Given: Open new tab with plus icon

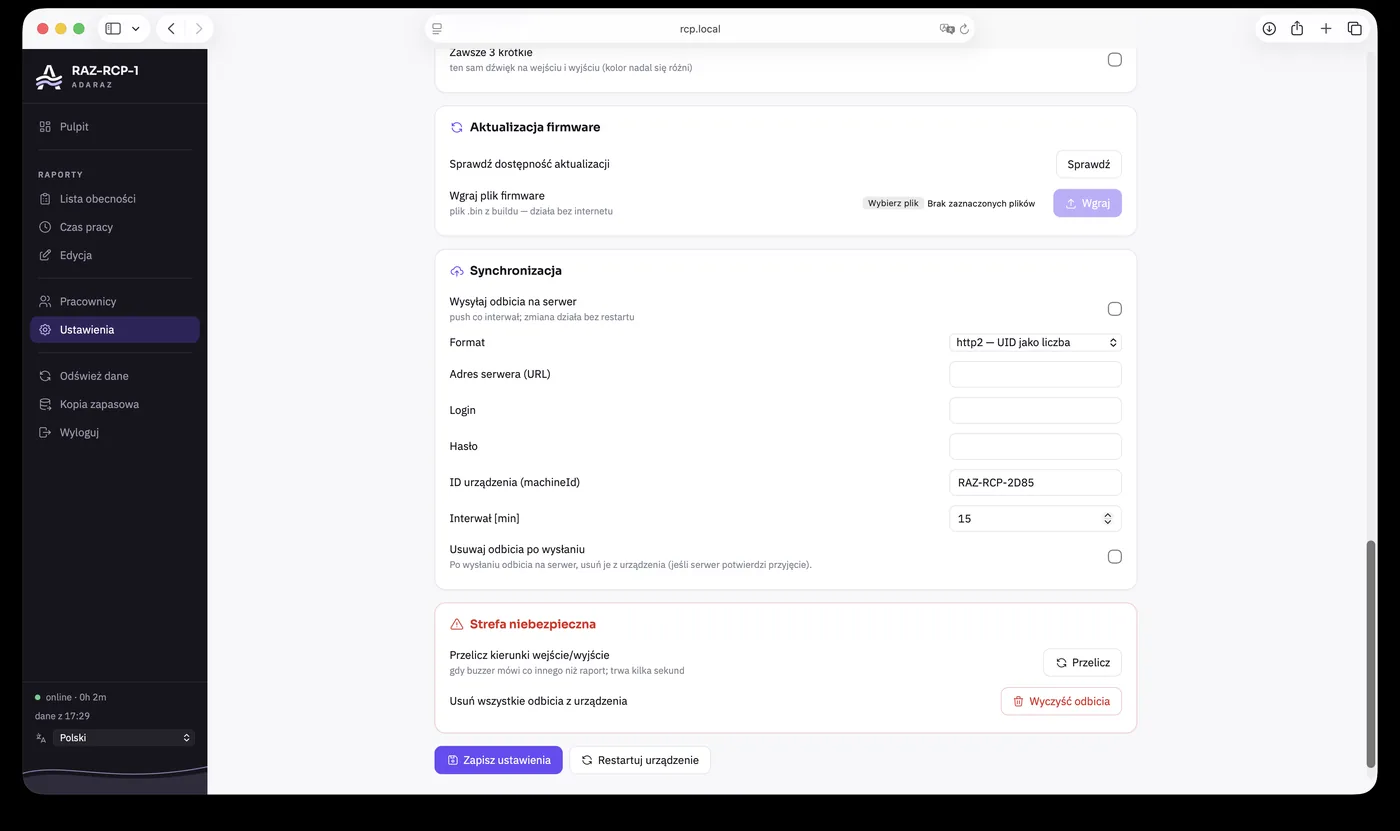Looking at the screenshot, I should click(1326, 29).
